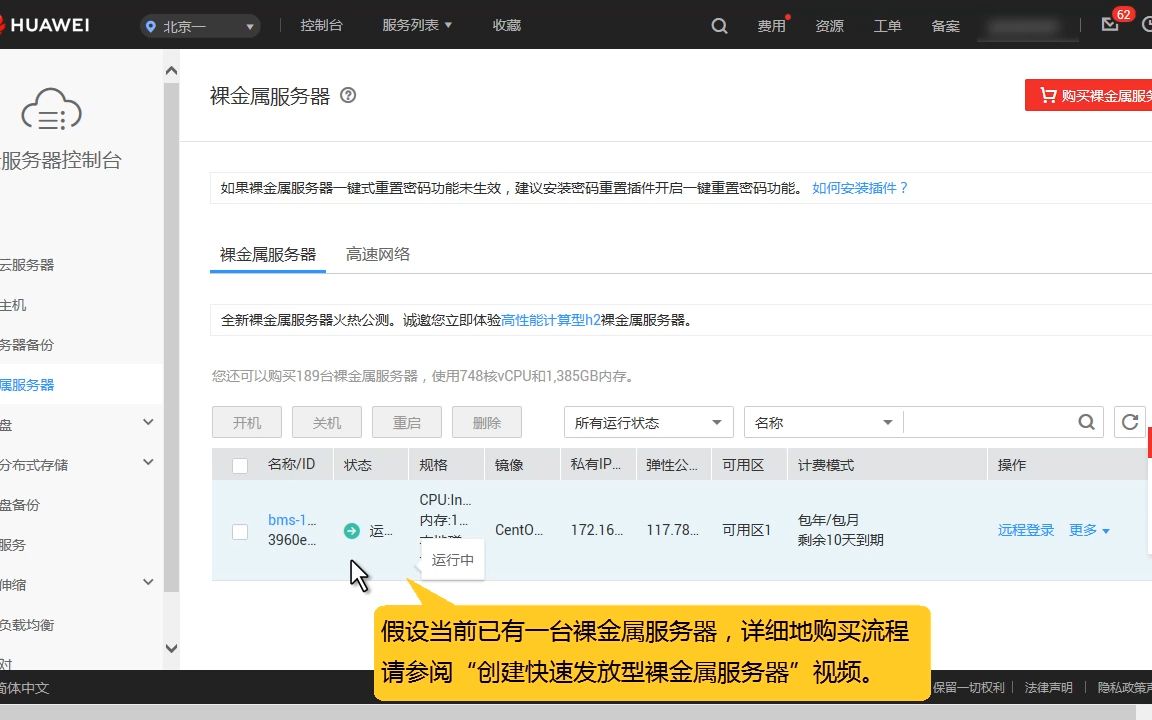
Task: Open the mail notifications icon with 62 badge
Action: [1110, 24]
